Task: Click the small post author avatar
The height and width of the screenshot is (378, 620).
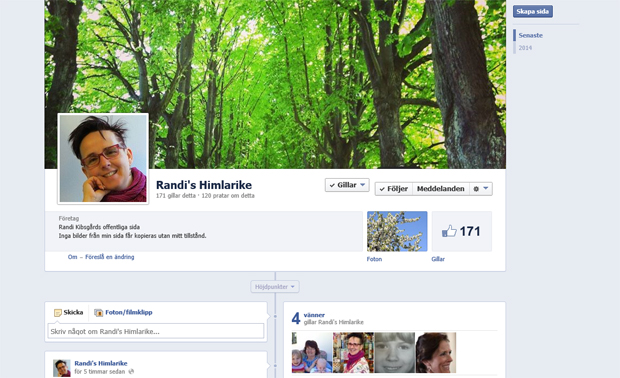Action: coord(62,368)
